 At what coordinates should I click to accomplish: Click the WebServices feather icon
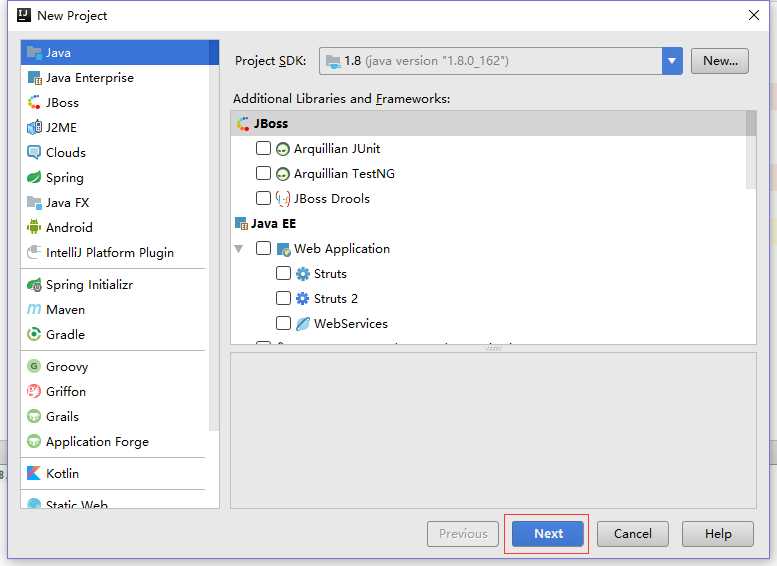[x=302, y=324]
